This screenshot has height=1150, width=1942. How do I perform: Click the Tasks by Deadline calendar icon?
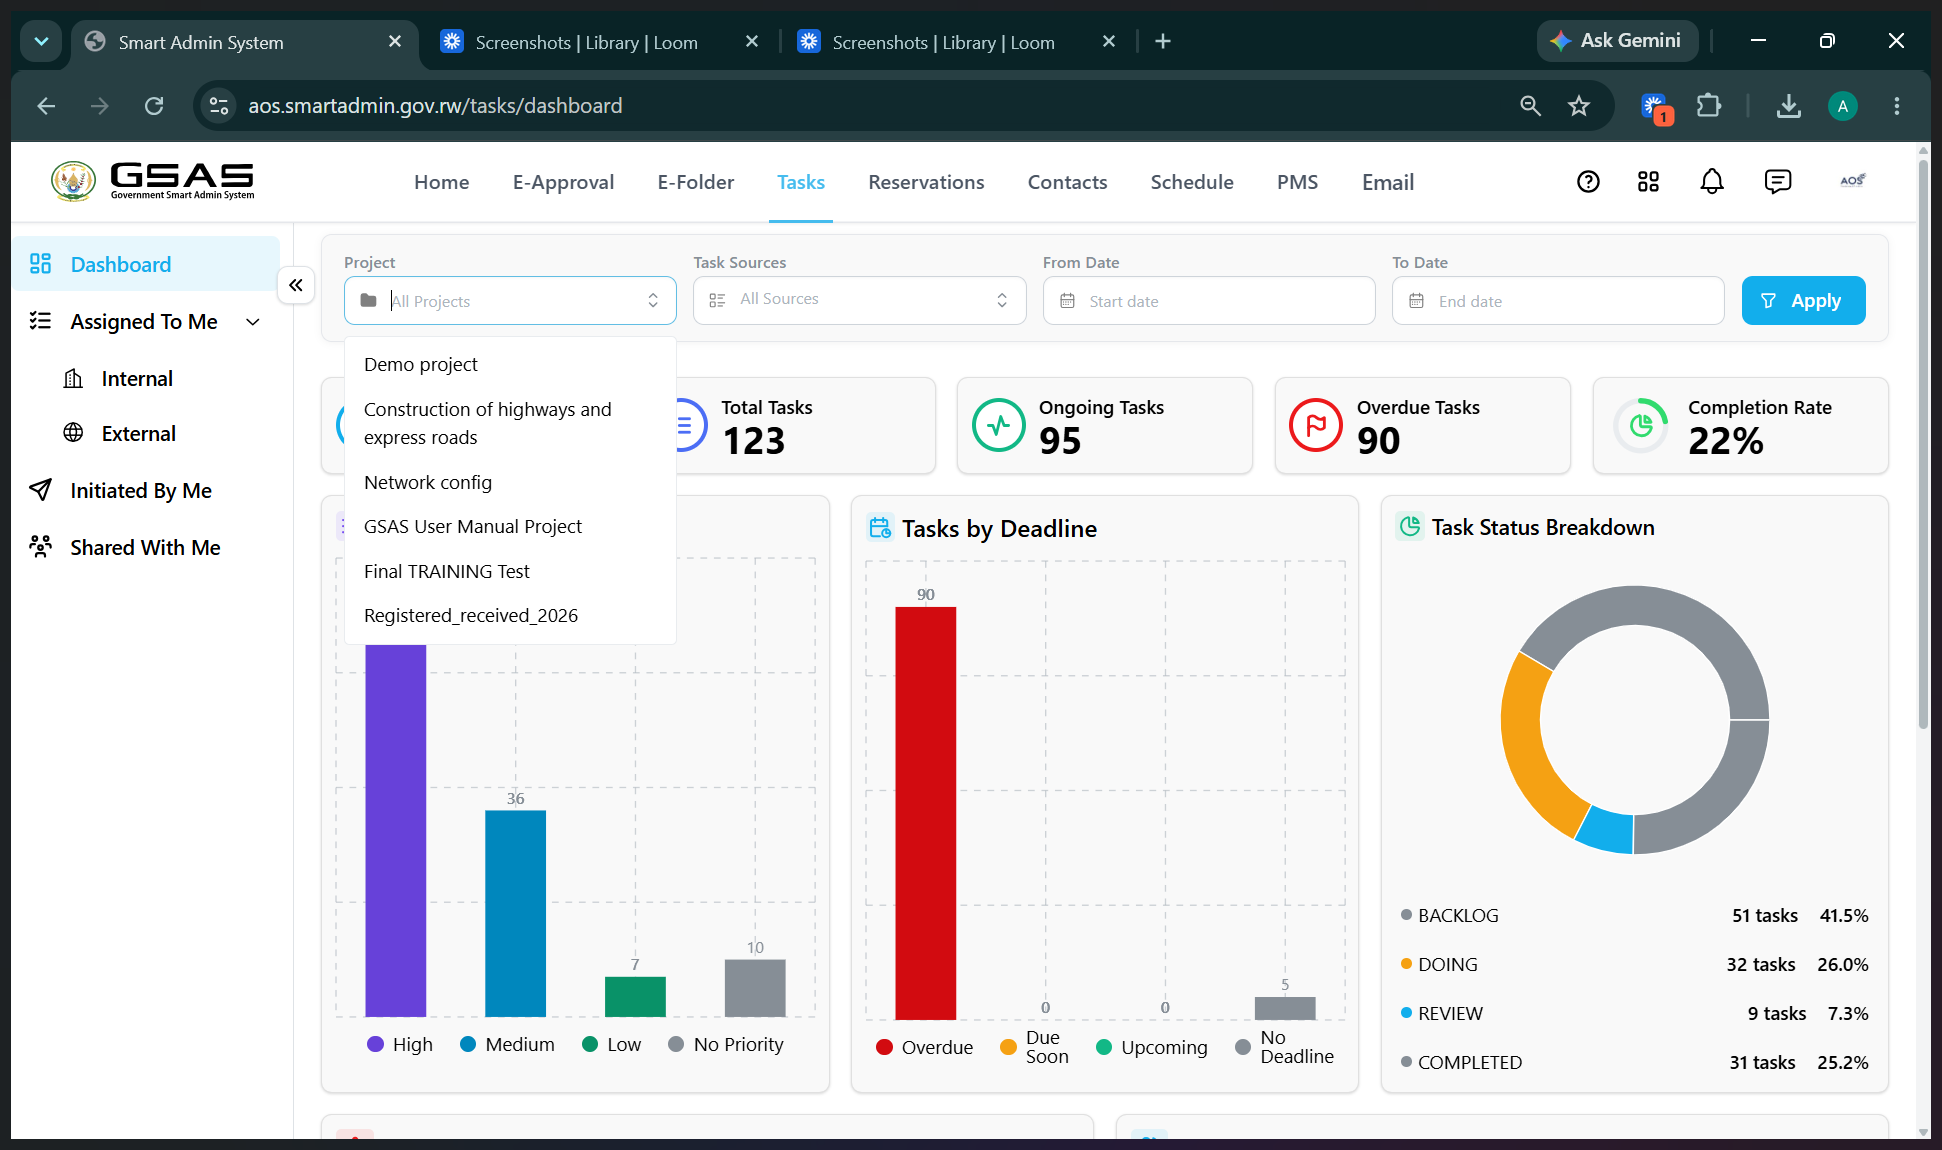tap(880, 528)
